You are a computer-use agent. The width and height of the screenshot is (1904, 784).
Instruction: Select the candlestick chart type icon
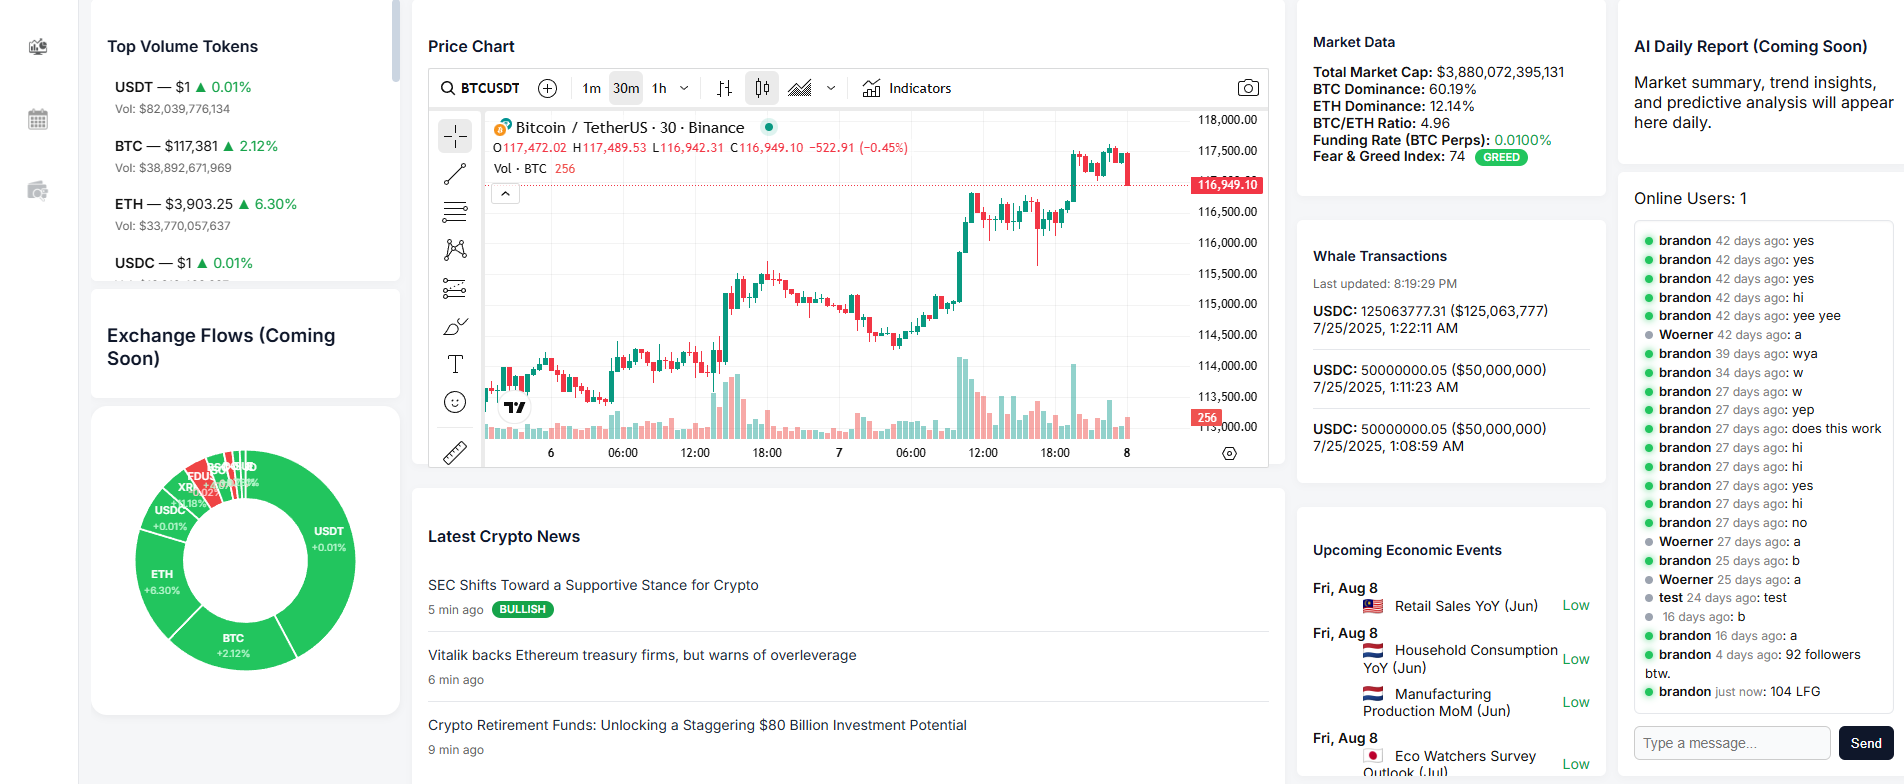(x=762, y=88)
